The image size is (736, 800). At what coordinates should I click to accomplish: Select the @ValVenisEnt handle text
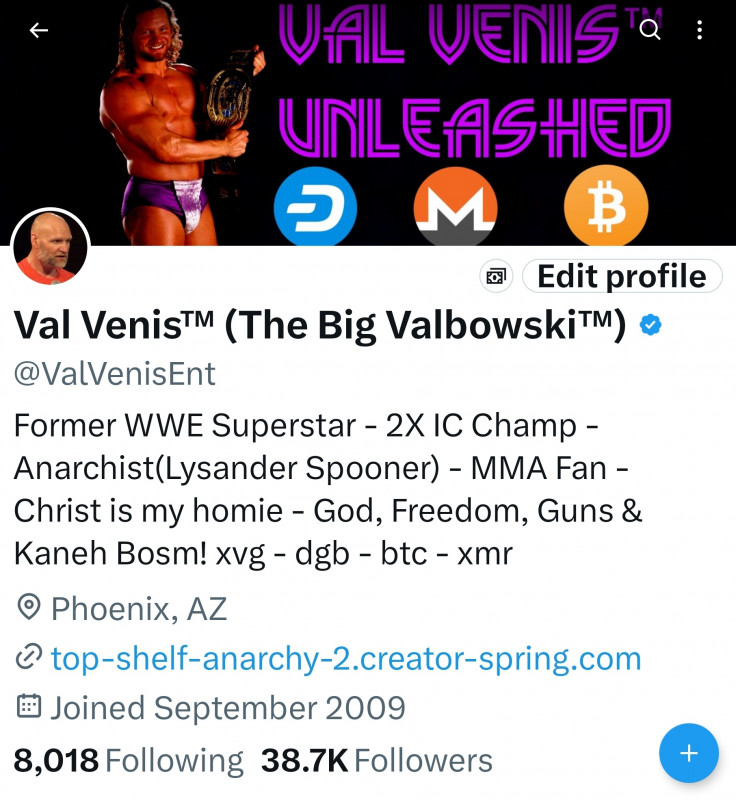point(115,374)
